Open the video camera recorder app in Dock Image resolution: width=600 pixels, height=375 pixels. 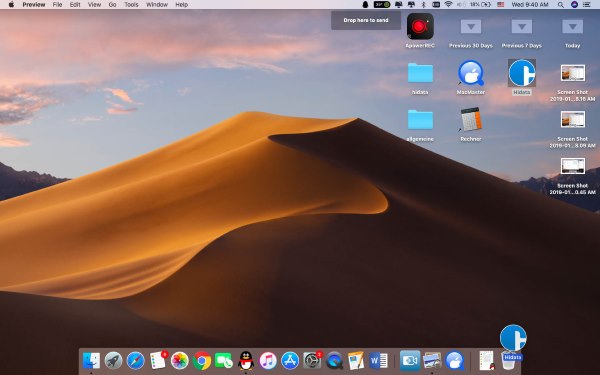[410, 360]
